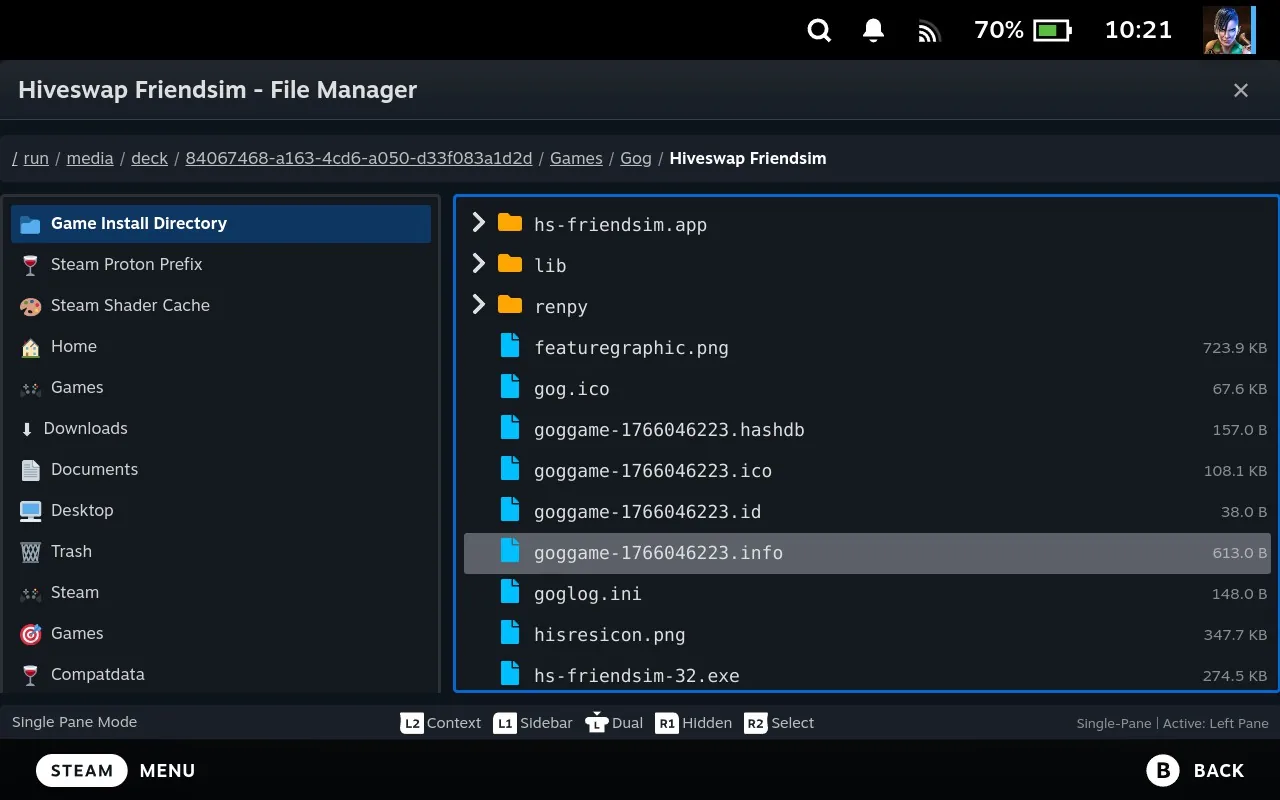This screenshot has height=800, width=1280.
Task: Go to the run breadcrumb
Action: pyautogui.click(x=36, y=158)
